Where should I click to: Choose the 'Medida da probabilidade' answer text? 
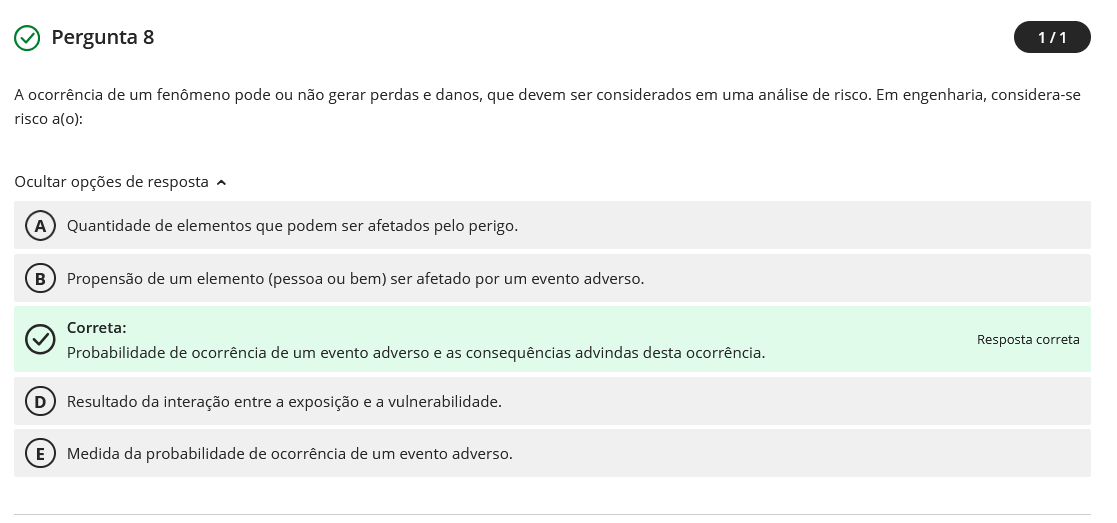click(289, 454)
